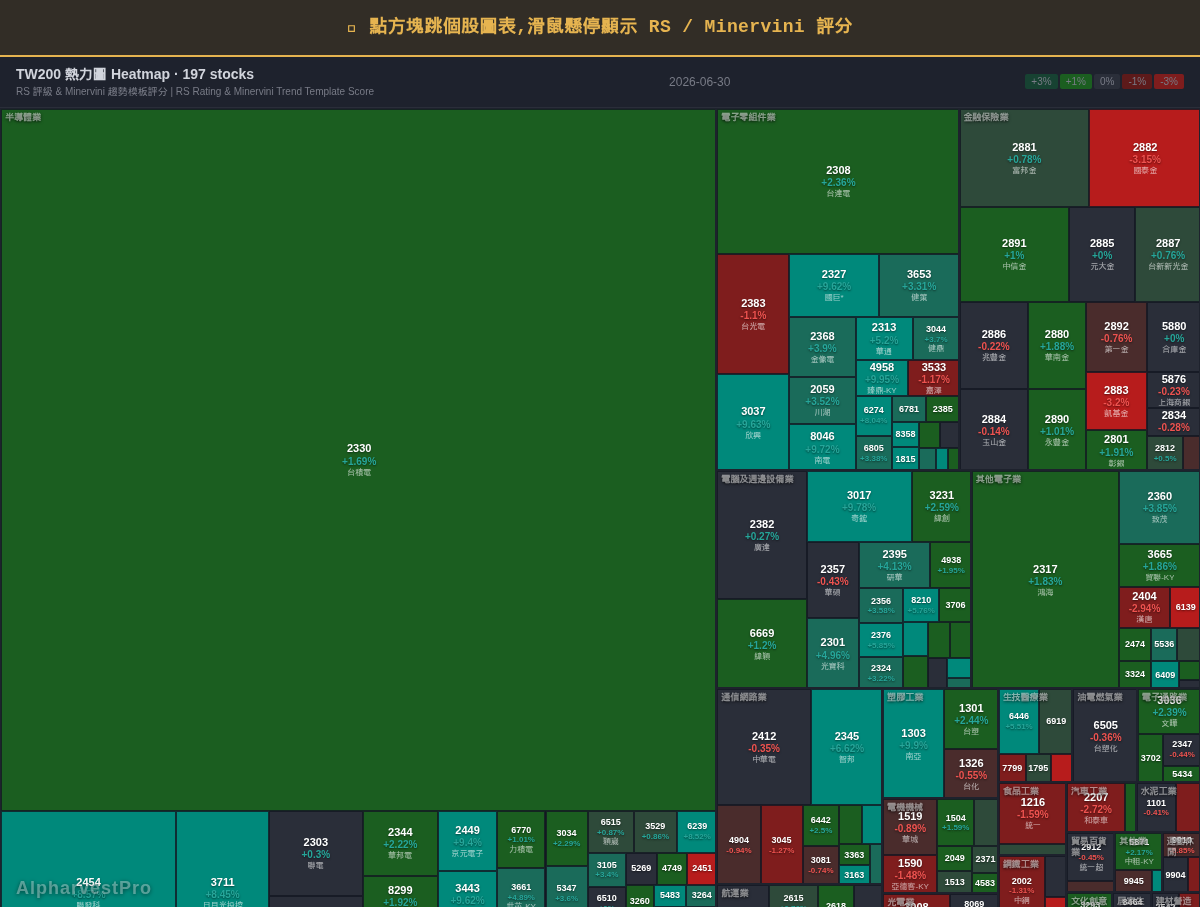This screenshot has width=1200, height=907.
Task: Click the 2382 廣達 tile
Action: [762, 535]
